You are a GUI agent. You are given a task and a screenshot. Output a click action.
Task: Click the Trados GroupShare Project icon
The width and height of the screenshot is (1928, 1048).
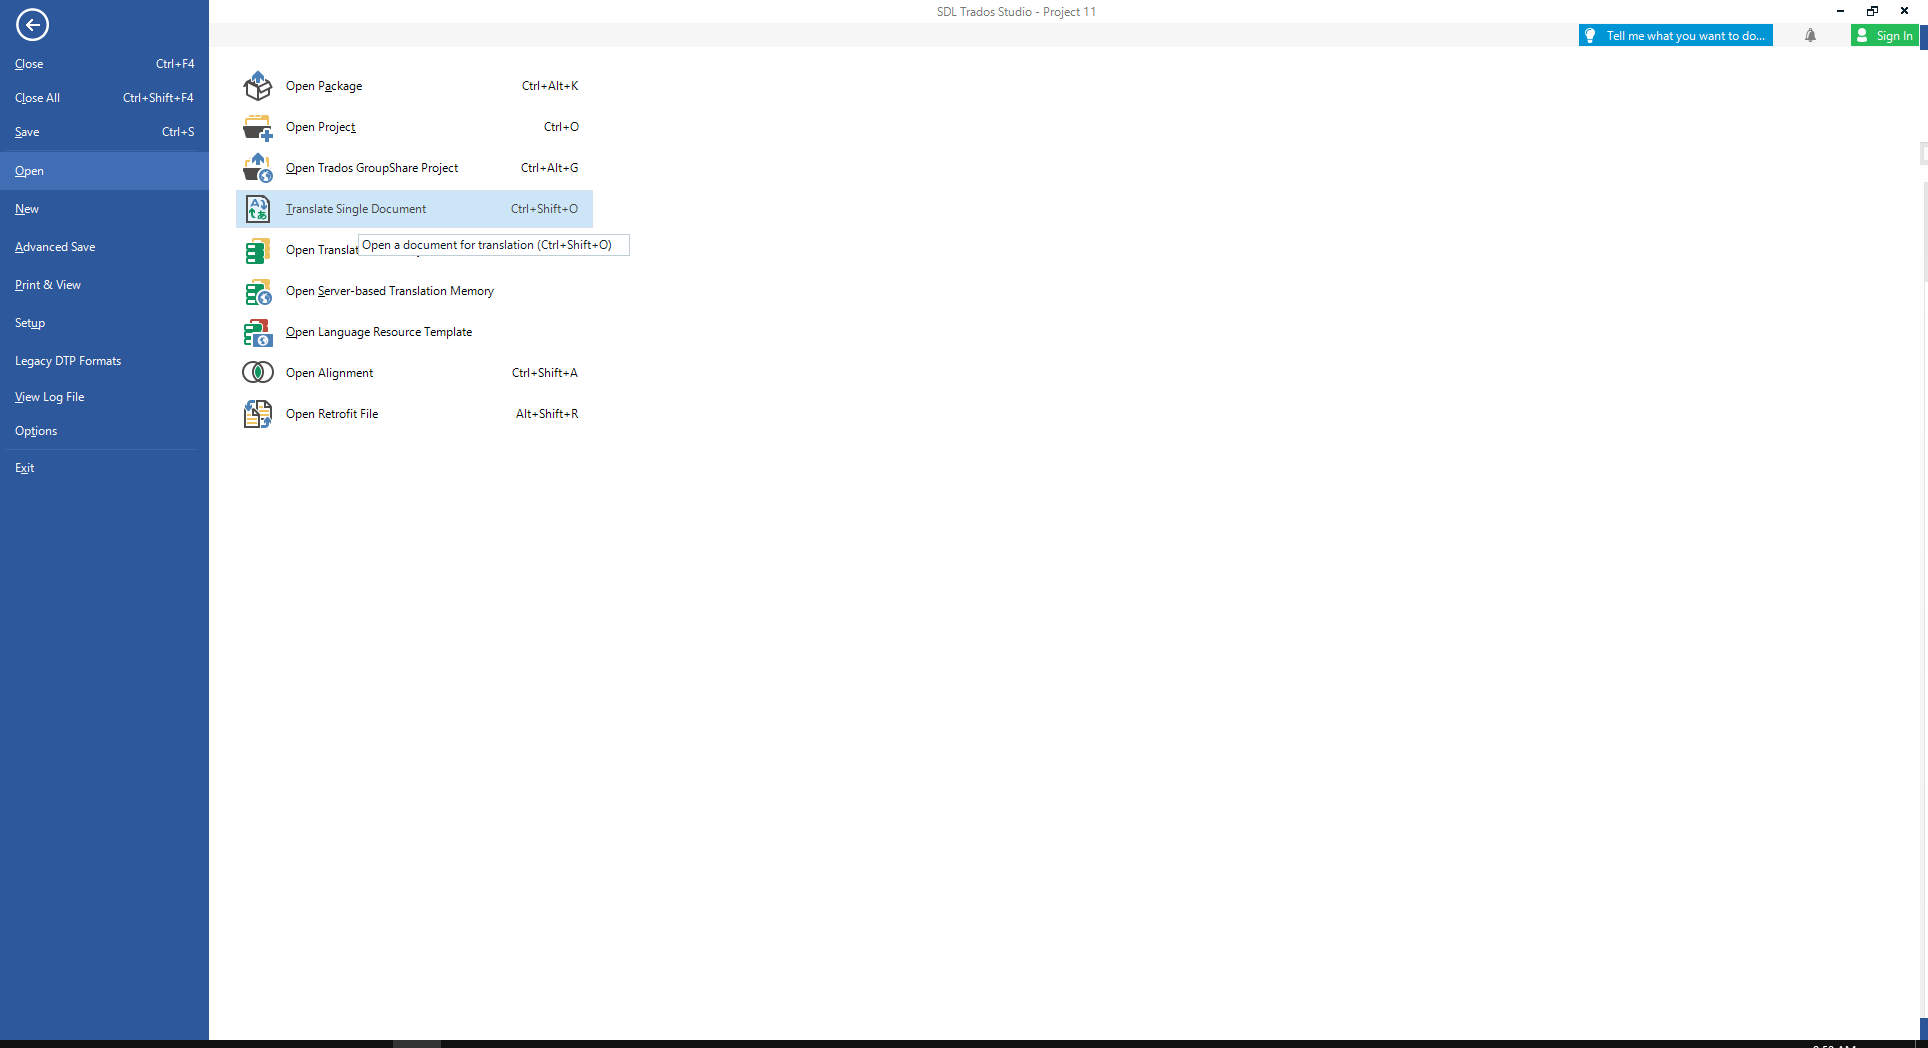[258, 168]
